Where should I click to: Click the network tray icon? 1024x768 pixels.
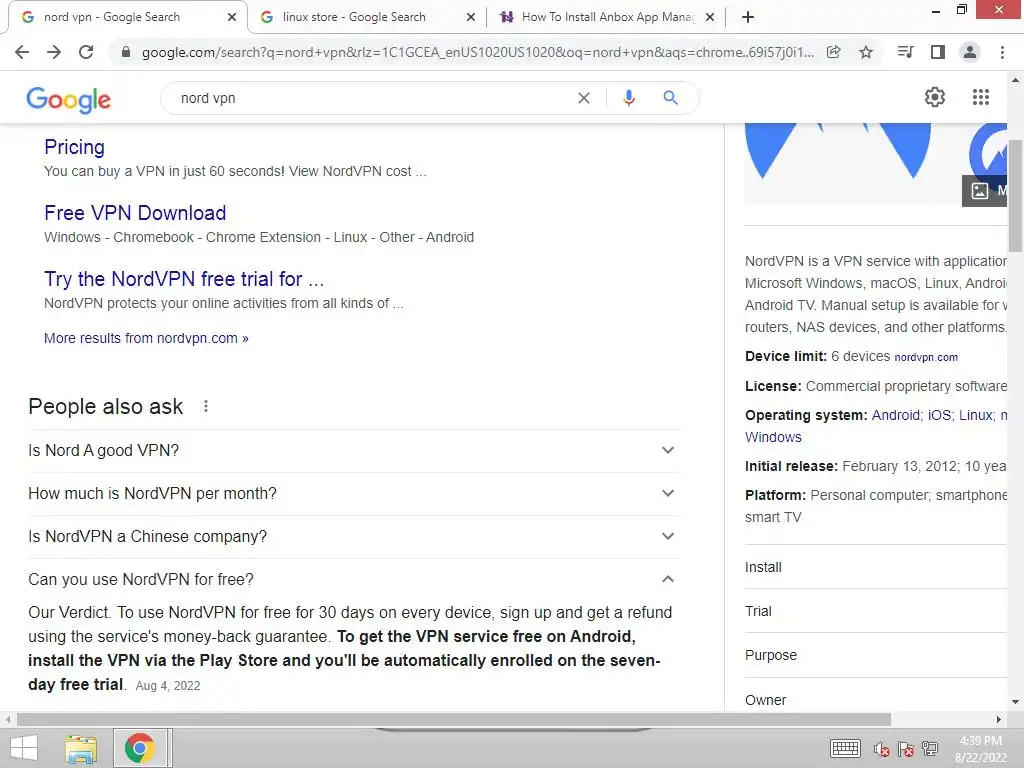point(930,749)
